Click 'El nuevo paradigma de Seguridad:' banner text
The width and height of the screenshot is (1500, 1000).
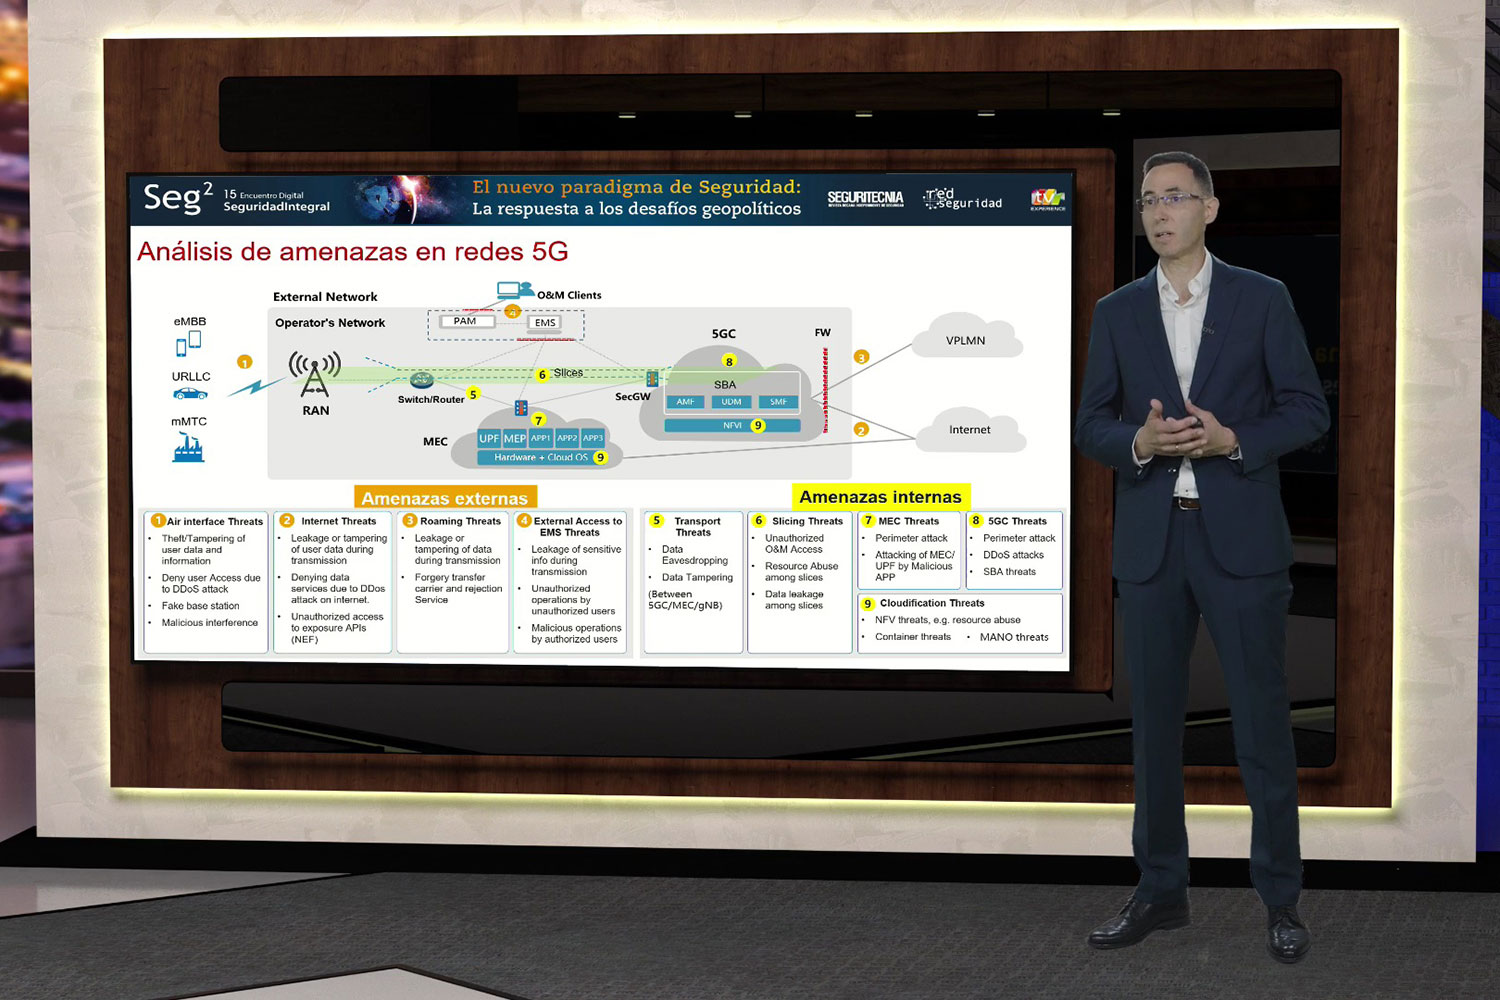pos(636,187)
